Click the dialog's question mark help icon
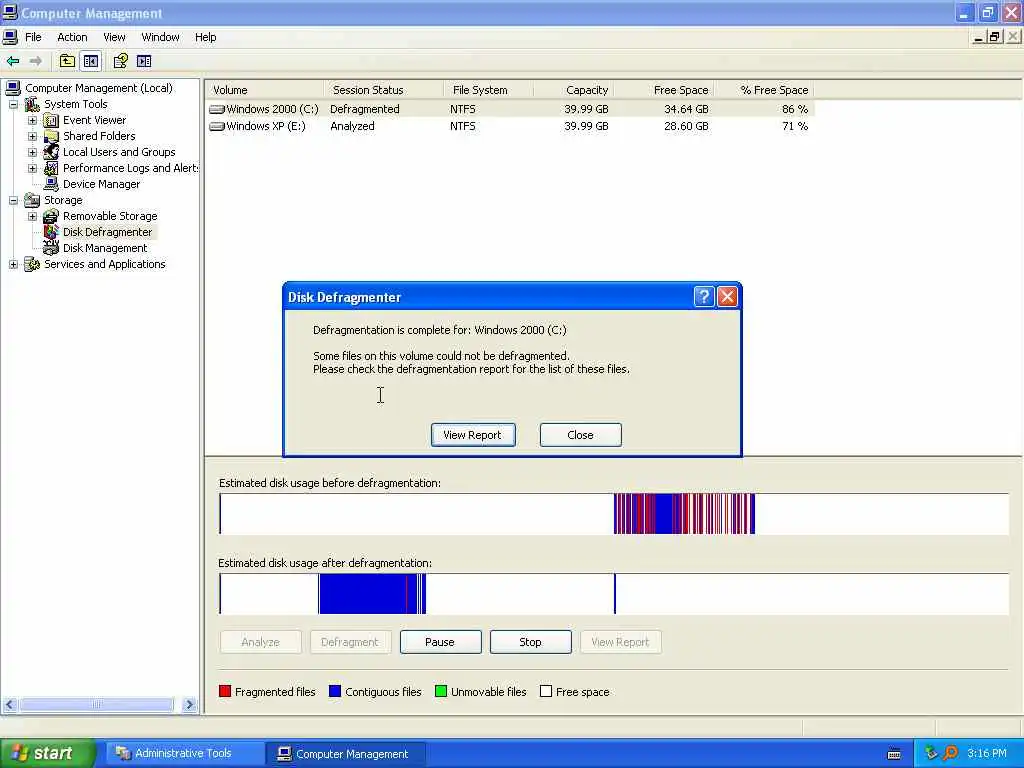 click(703, 297)
